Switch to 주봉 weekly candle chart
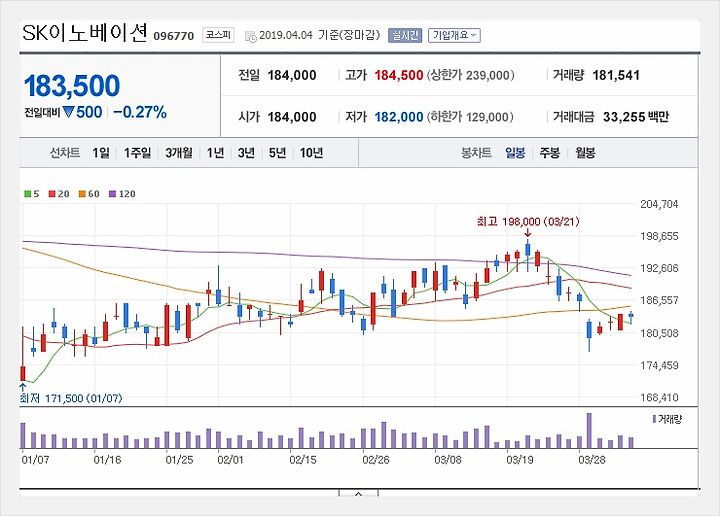The image size is (720, 516). (x=550, y=152)
